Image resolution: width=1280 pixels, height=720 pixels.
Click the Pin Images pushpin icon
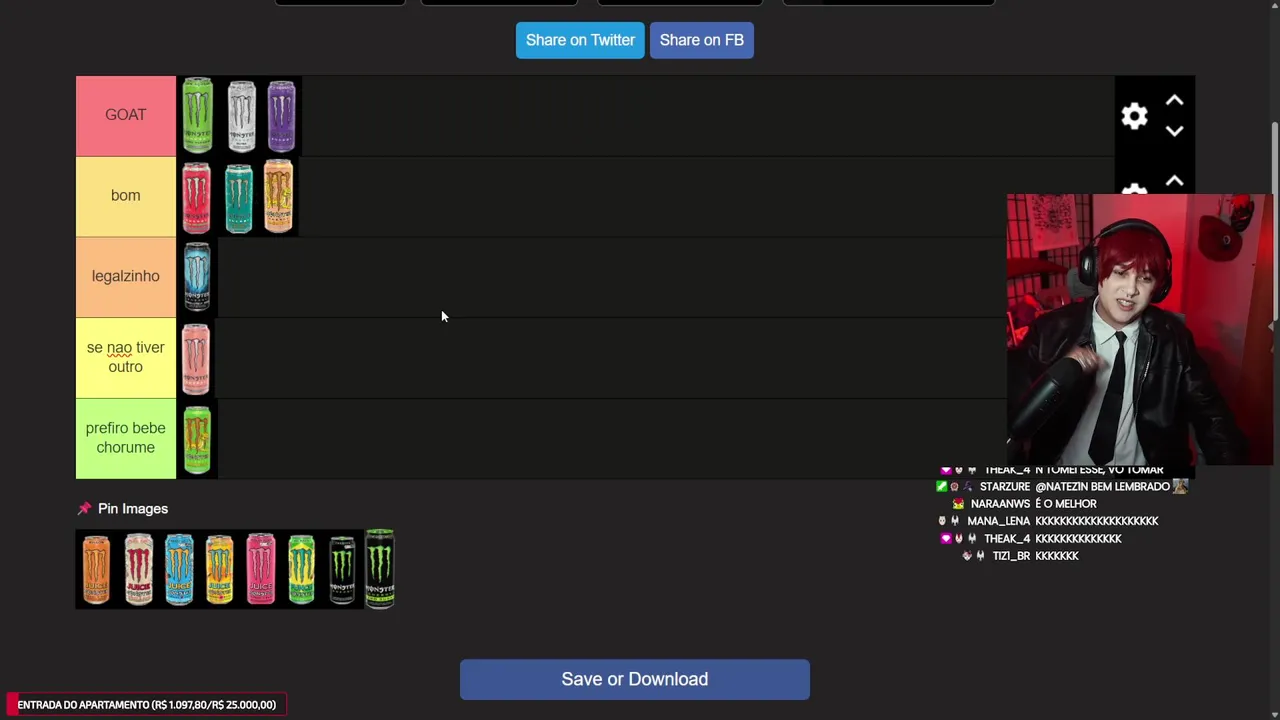pyautogui.click(x=84, y=509)
